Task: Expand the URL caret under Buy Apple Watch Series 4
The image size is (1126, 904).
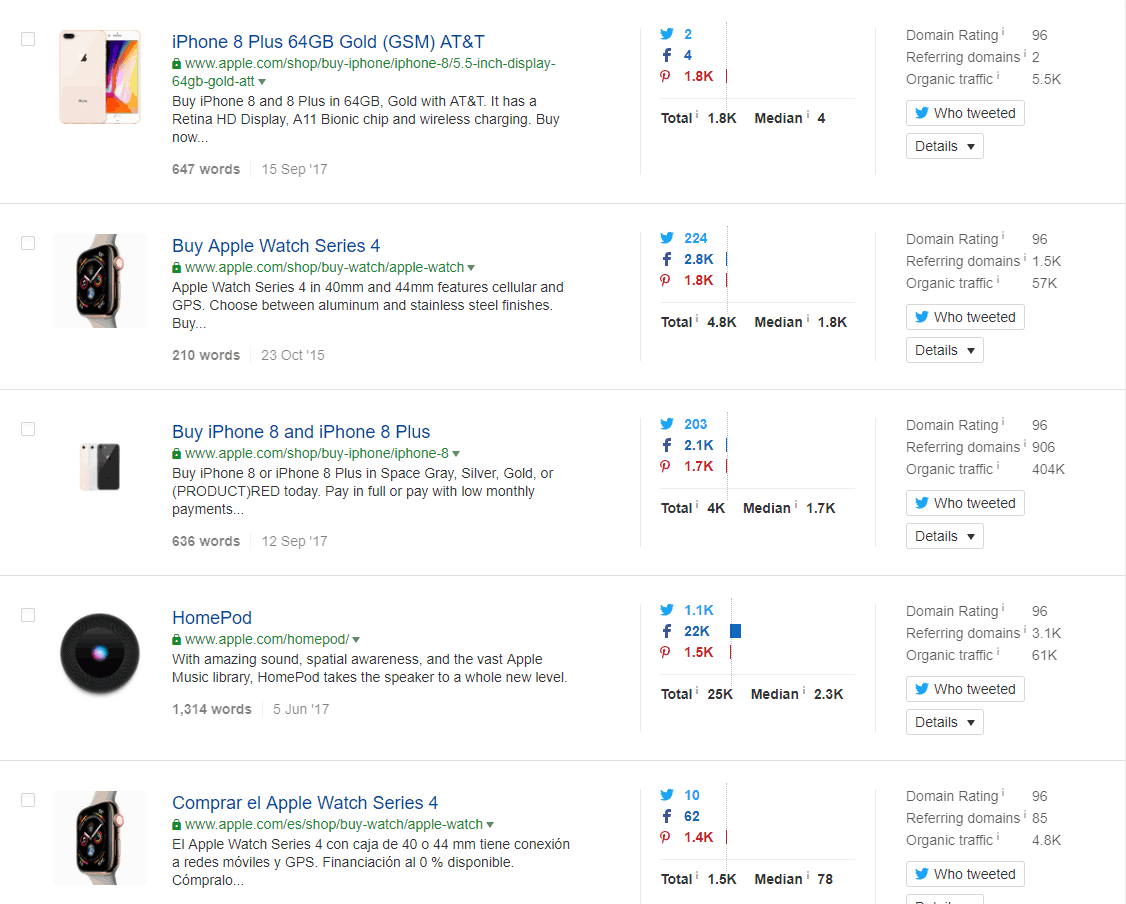Action: [x=470, y=268]
